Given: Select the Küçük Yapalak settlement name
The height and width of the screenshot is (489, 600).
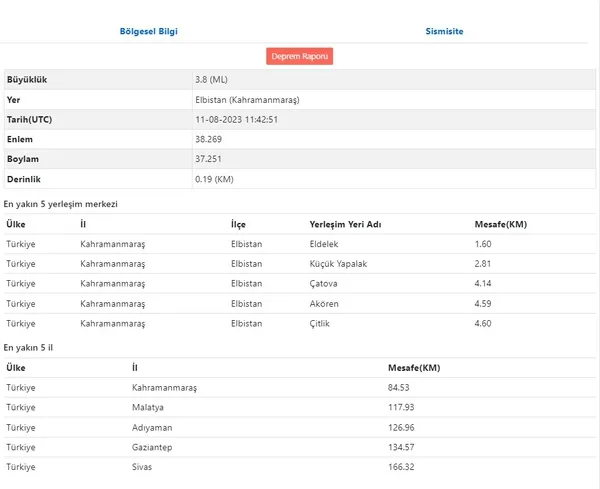Looking at the screenshot, I should [x=339, y=264].
